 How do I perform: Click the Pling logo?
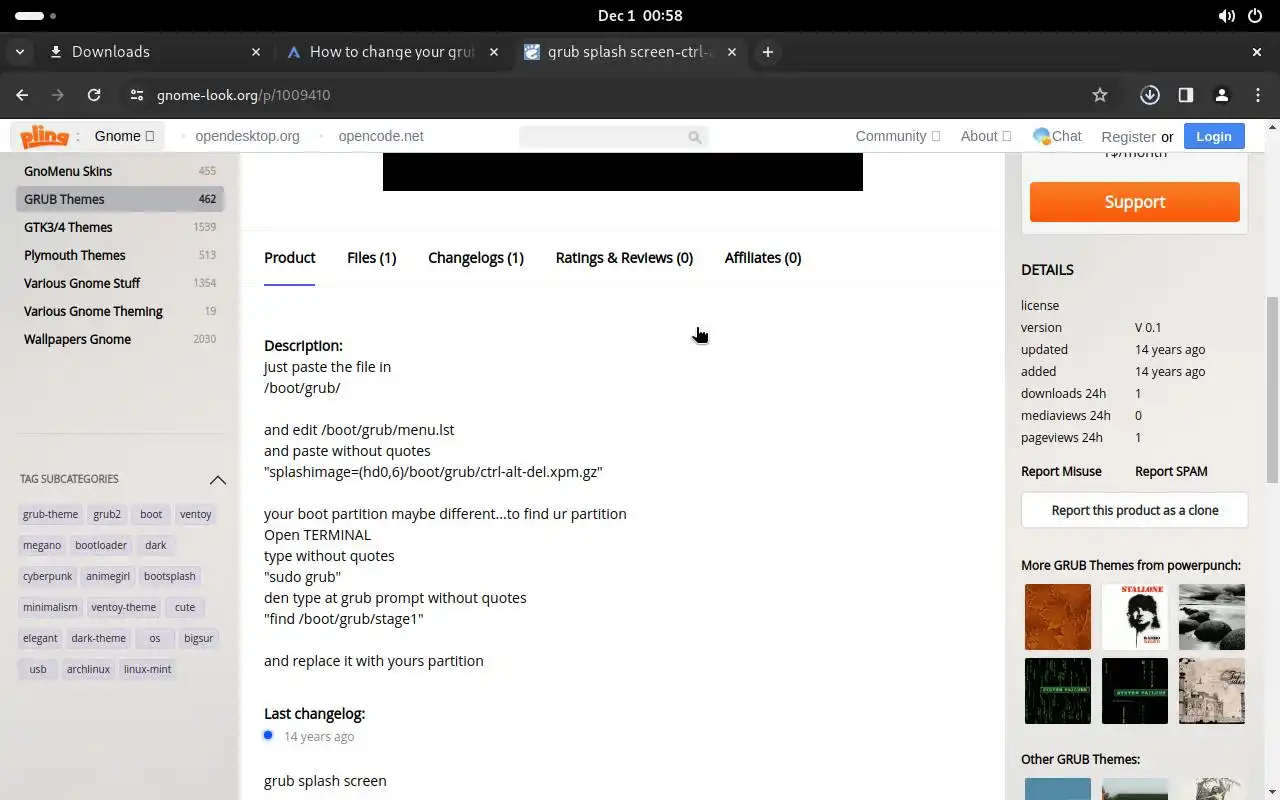click(44, 136)
